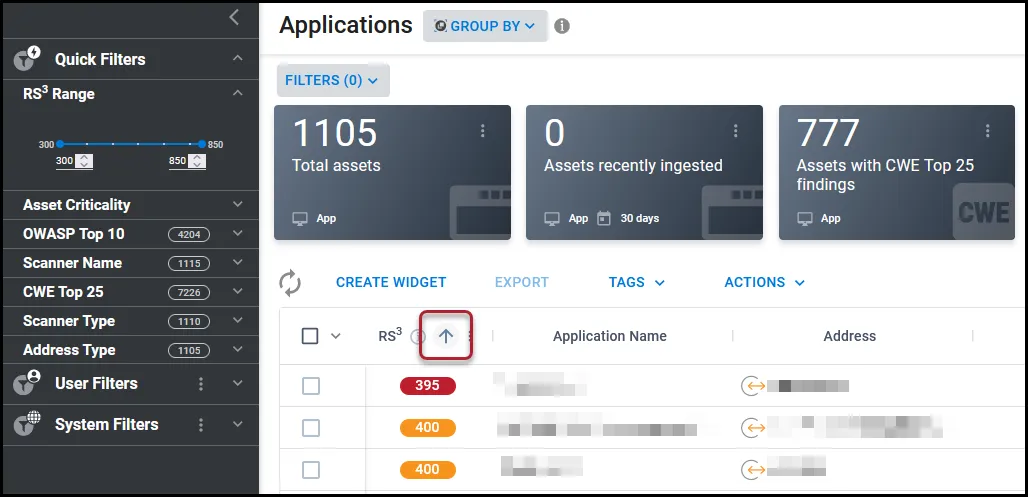
Task: Expand the Scanner Name filter
Action: pos(238,263)
